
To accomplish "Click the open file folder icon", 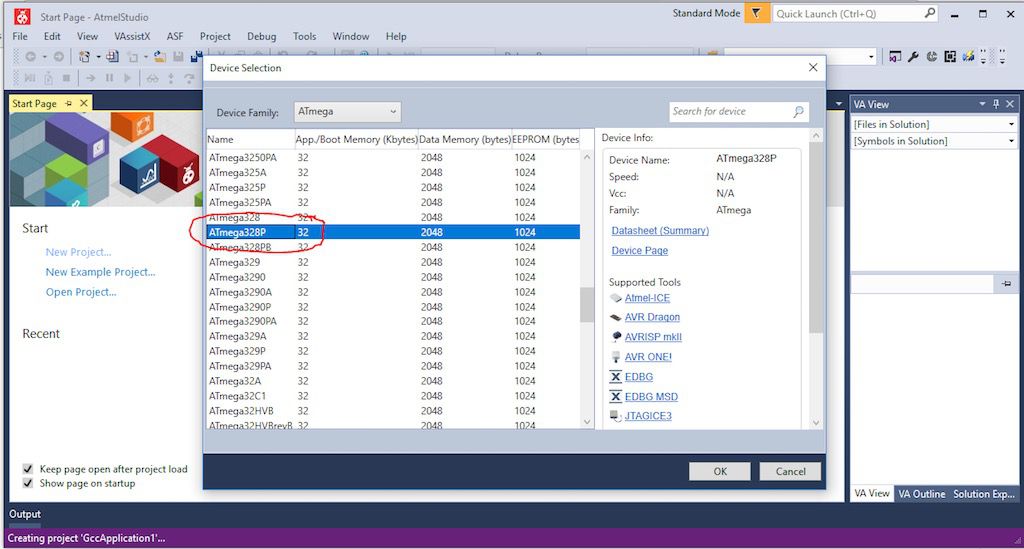I will (x=159, y=57).
